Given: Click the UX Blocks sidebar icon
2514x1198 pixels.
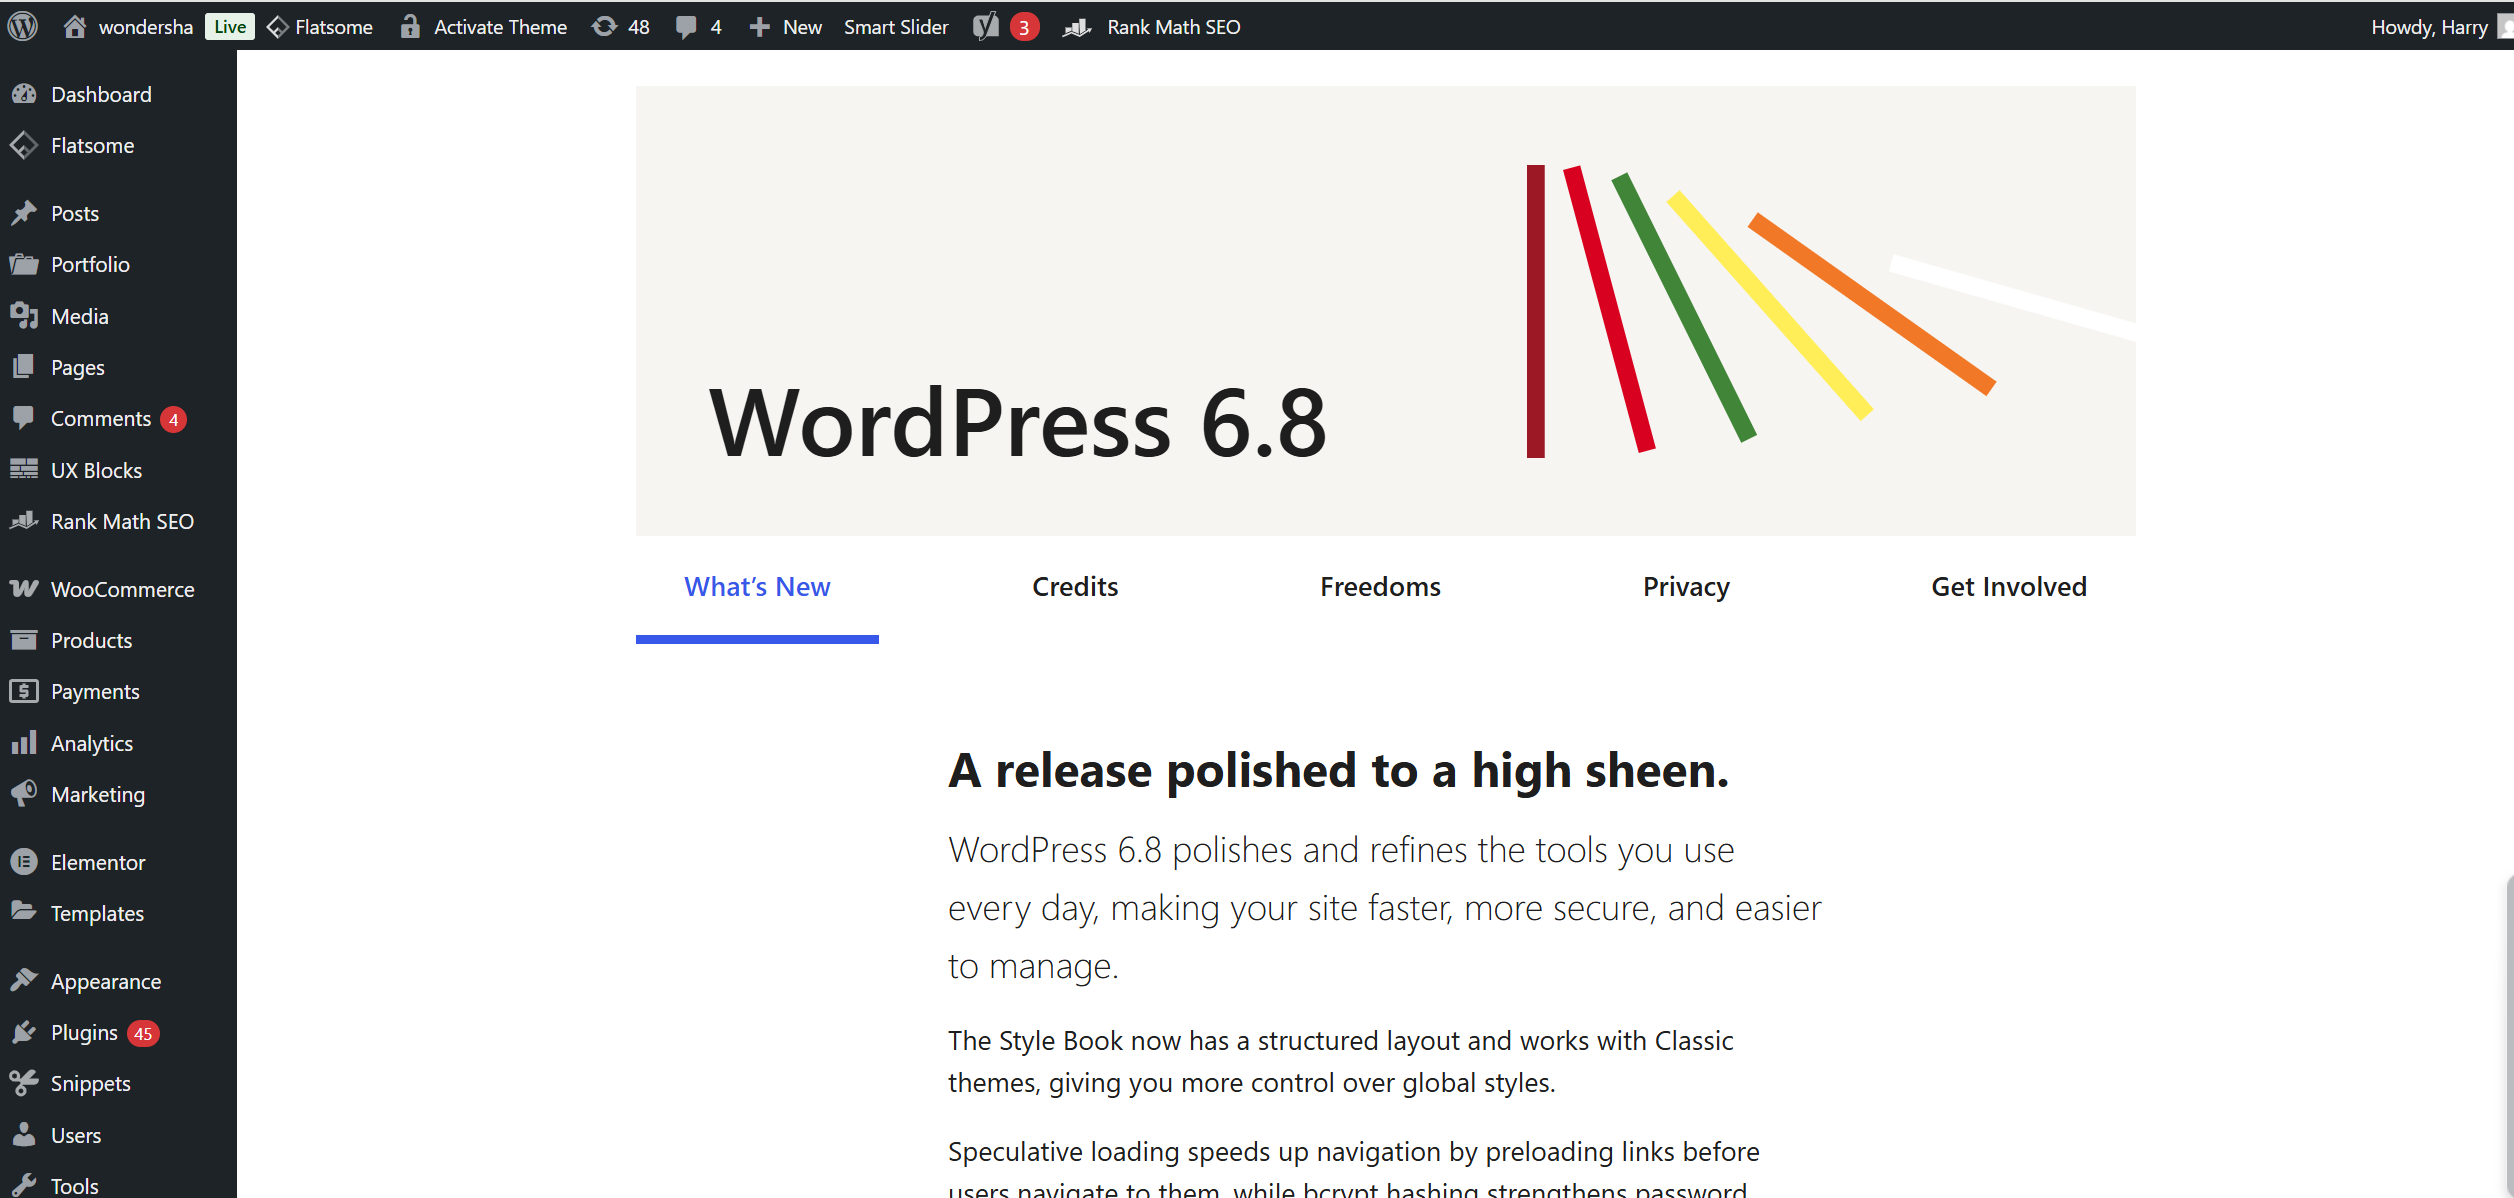Looking at the screenshot, I should pos(24,469).
